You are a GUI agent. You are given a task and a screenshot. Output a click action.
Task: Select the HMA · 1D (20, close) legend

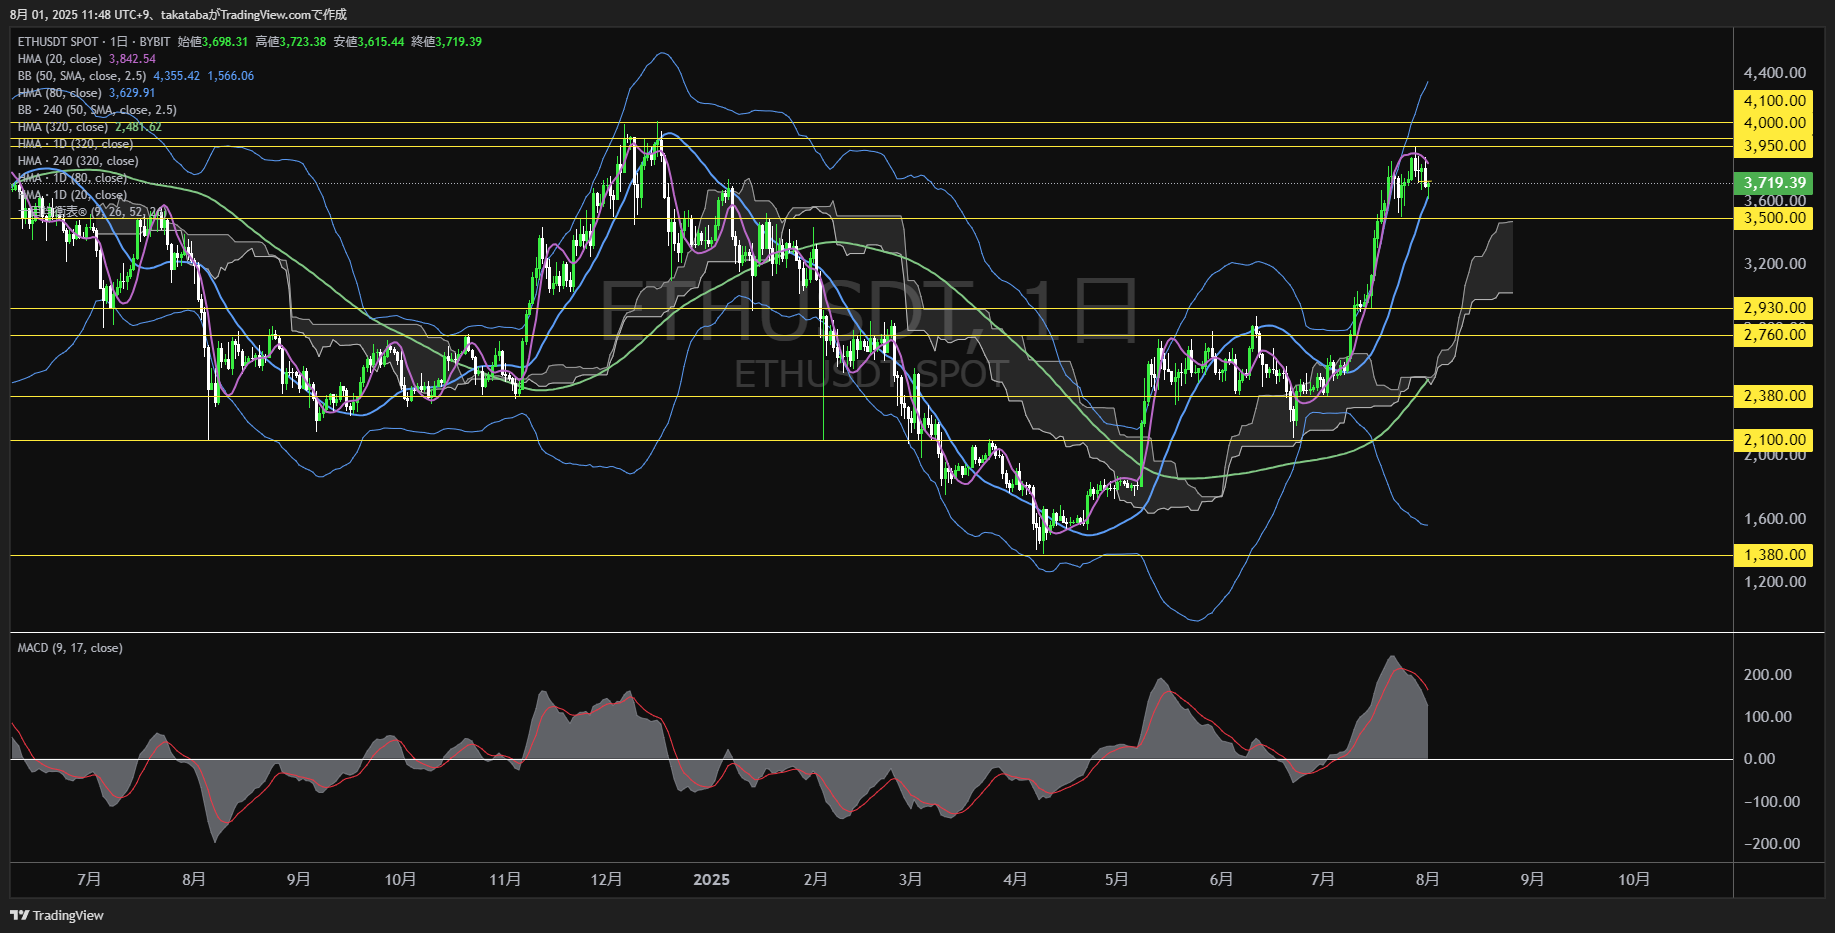click(x=72, y=195)
